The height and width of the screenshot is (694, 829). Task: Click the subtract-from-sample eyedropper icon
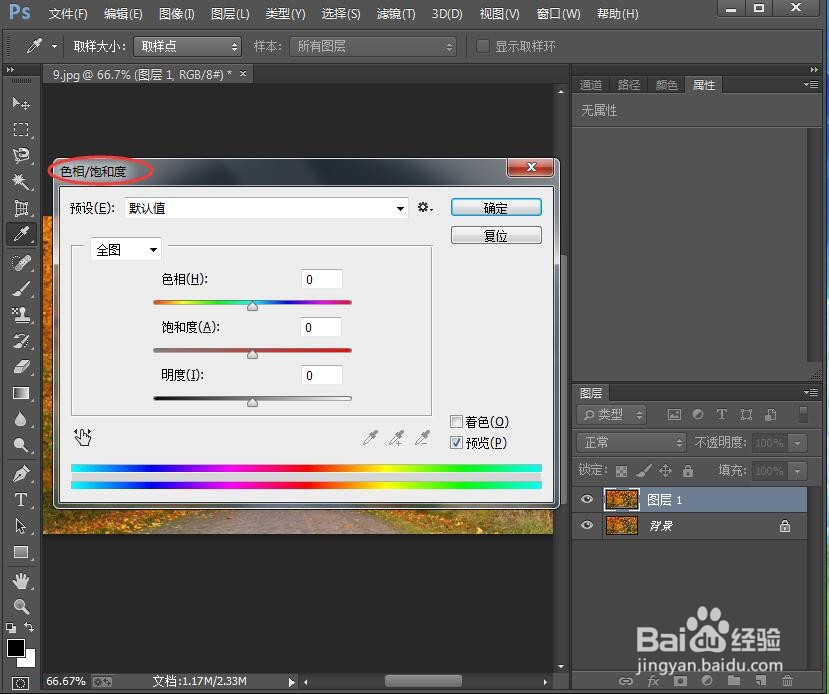point(422,438)
